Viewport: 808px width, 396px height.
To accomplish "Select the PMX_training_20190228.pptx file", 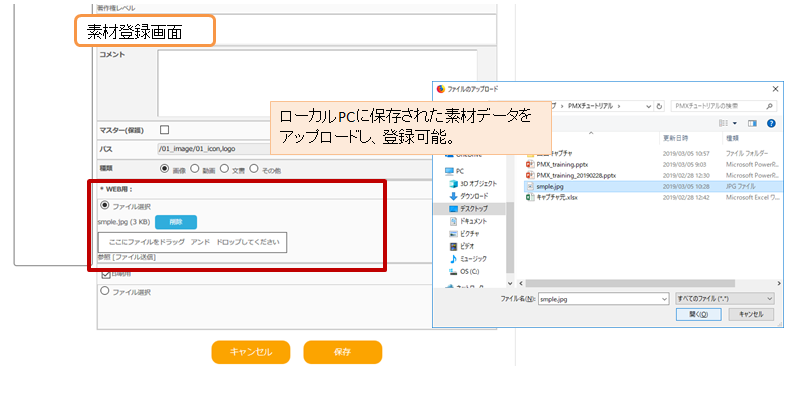I will point(570,175).
